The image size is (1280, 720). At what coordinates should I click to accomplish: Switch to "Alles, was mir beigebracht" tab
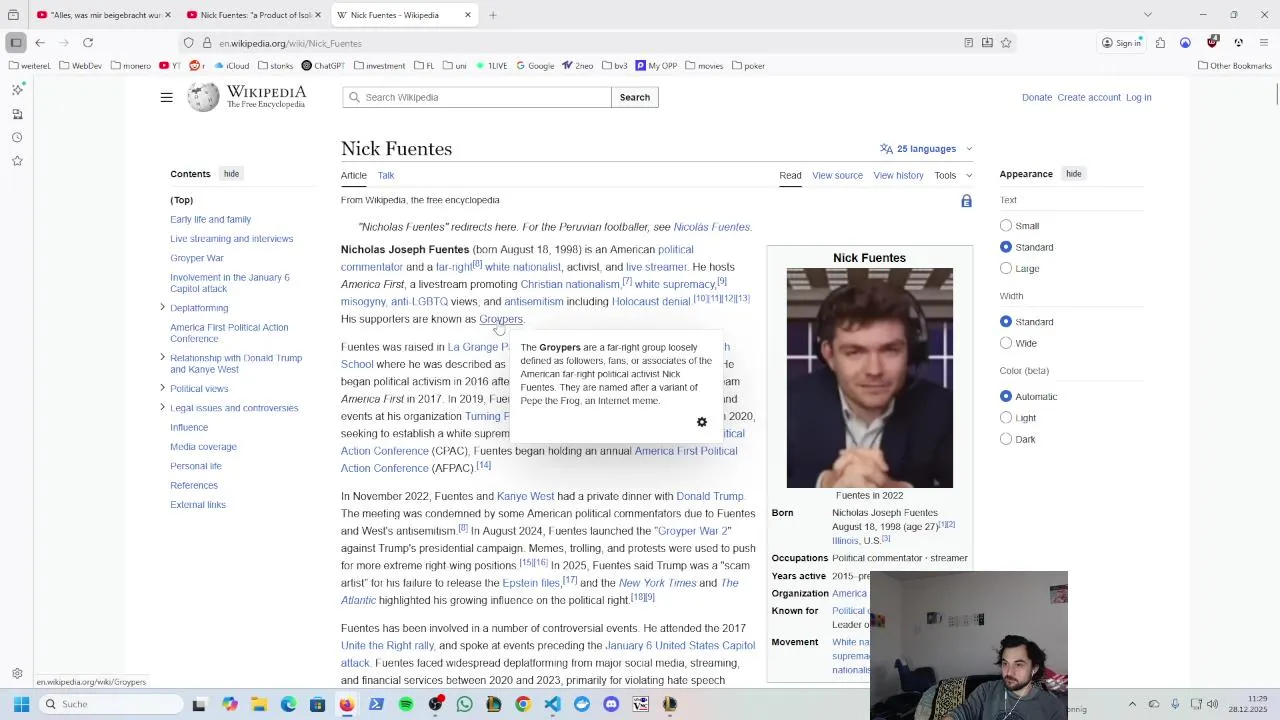click(x=103, y=15)
